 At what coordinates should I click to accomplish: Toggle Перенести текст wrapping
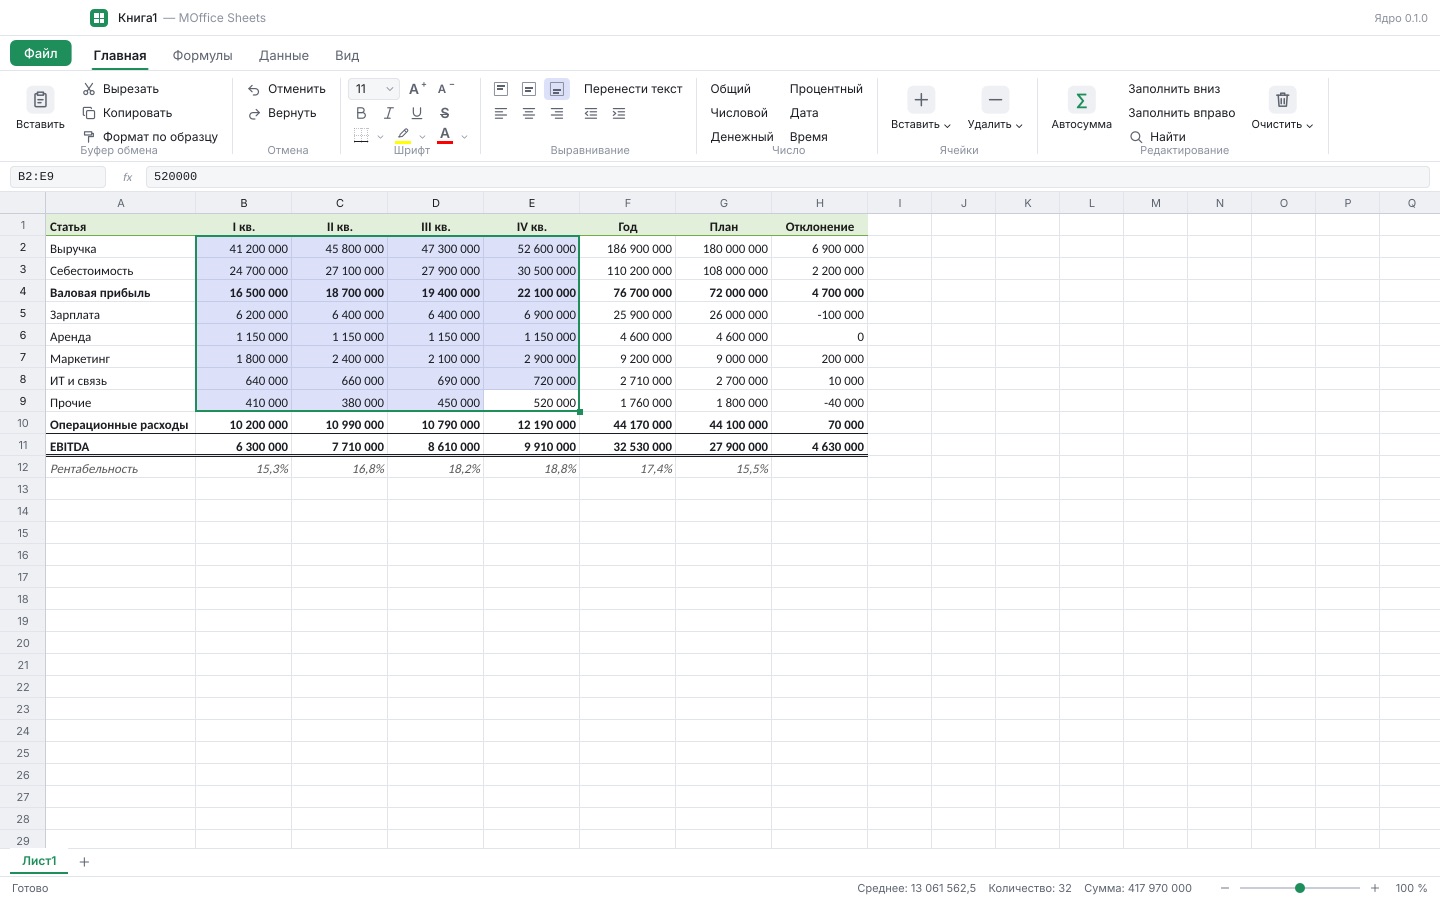click(633, 89)
